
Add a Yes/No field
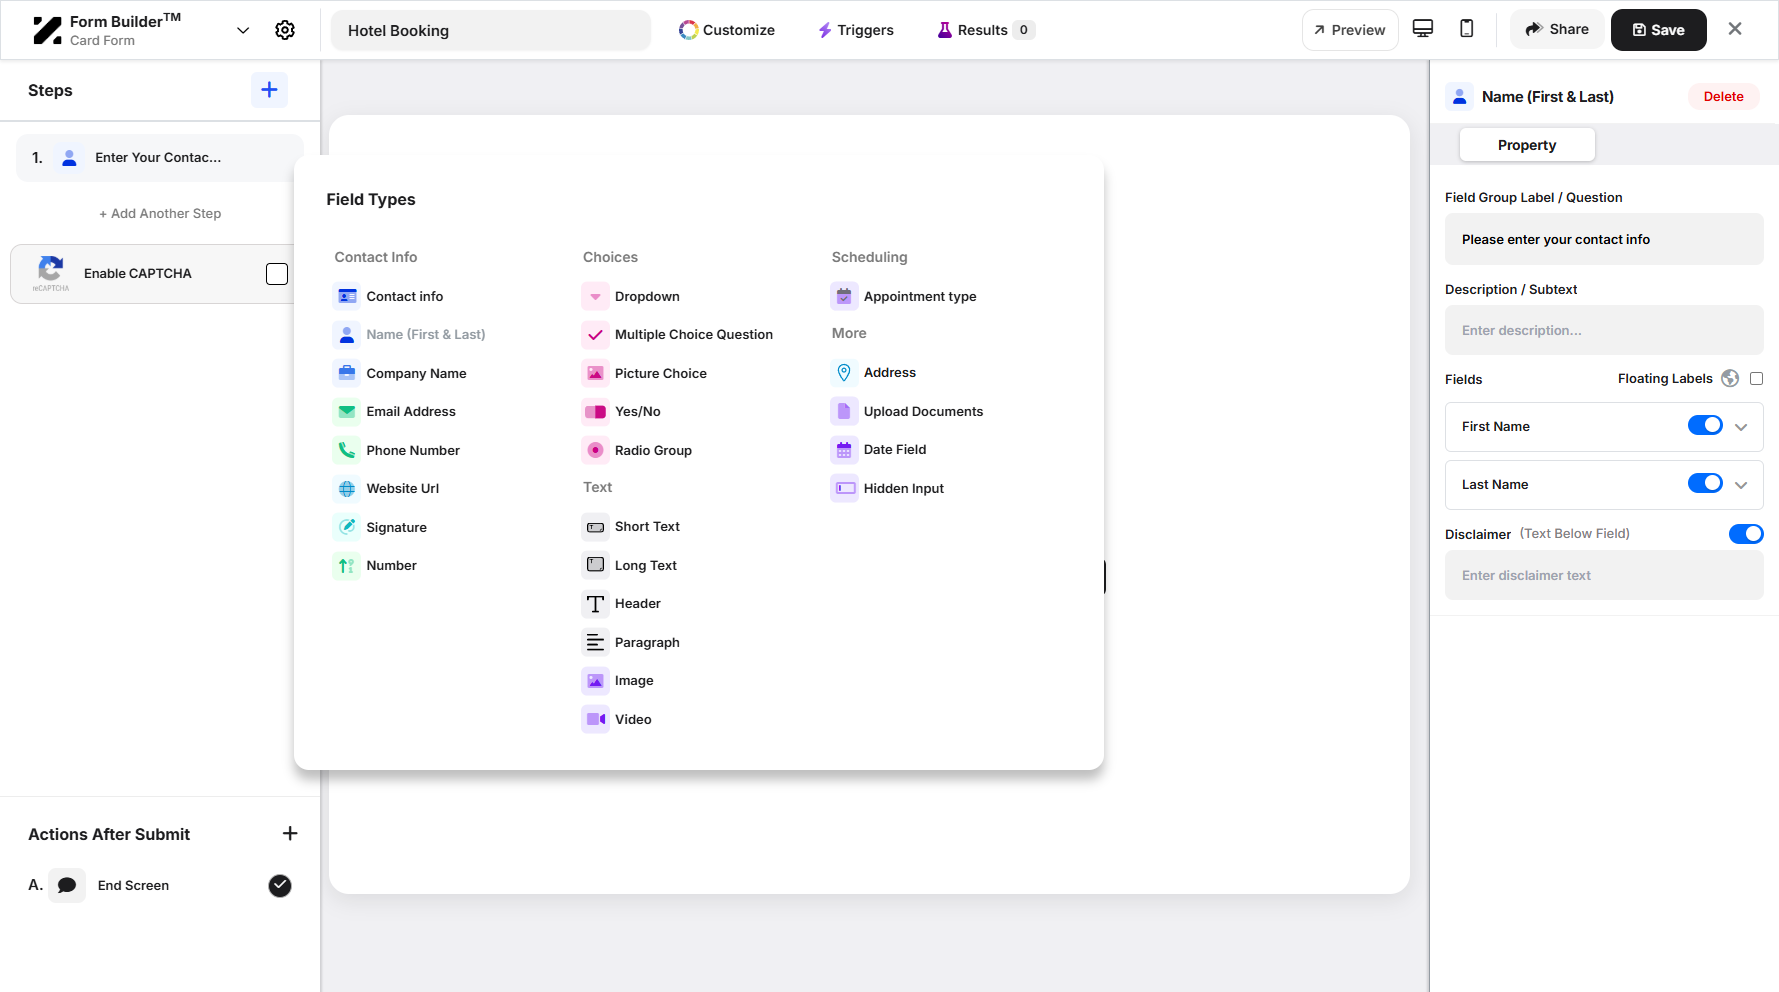[622, 412]
